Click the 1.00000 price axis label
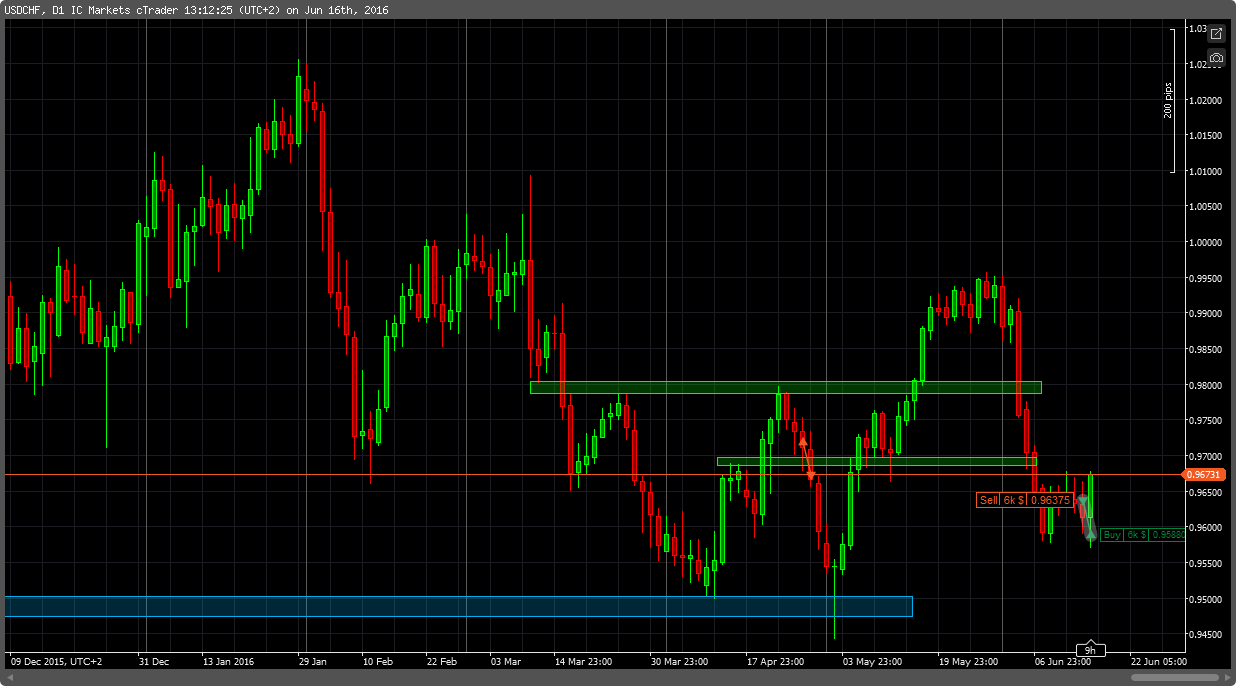The width and height of the screenshot is (1236, 686). click(1205, 242)
